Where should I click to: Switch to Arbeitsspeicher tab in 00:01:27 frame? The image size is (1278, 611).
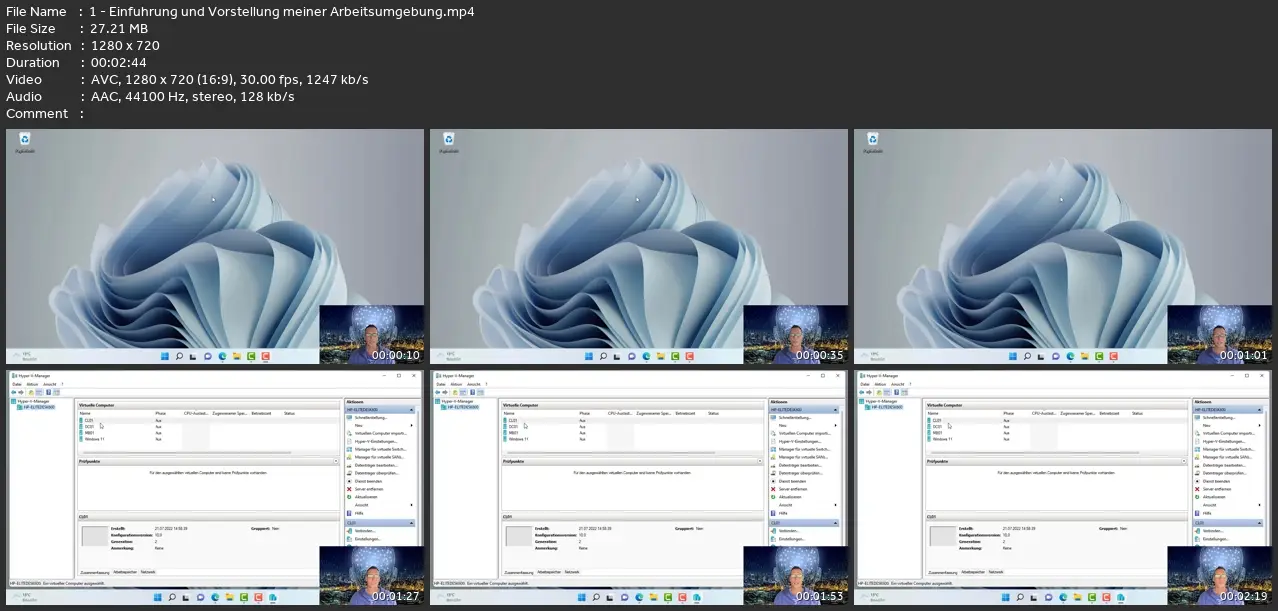pyautogui.click(x=125, y=572)
